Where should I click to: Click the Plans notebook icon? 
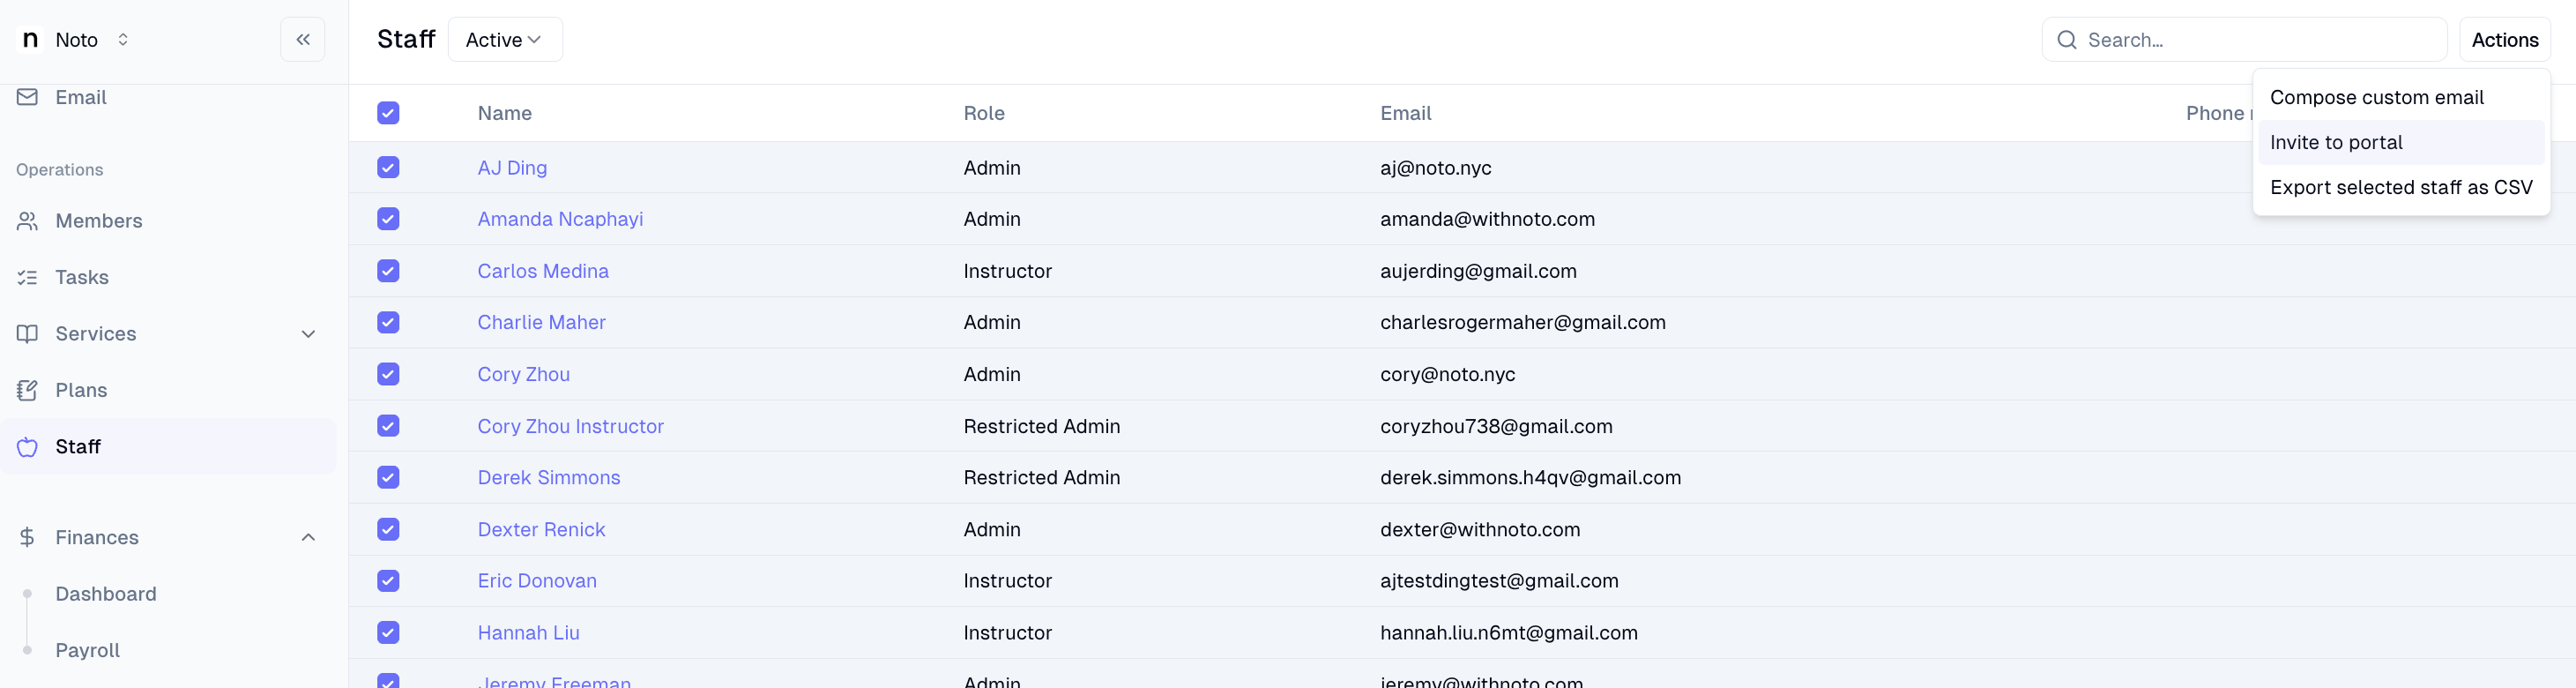coord(27,390)
